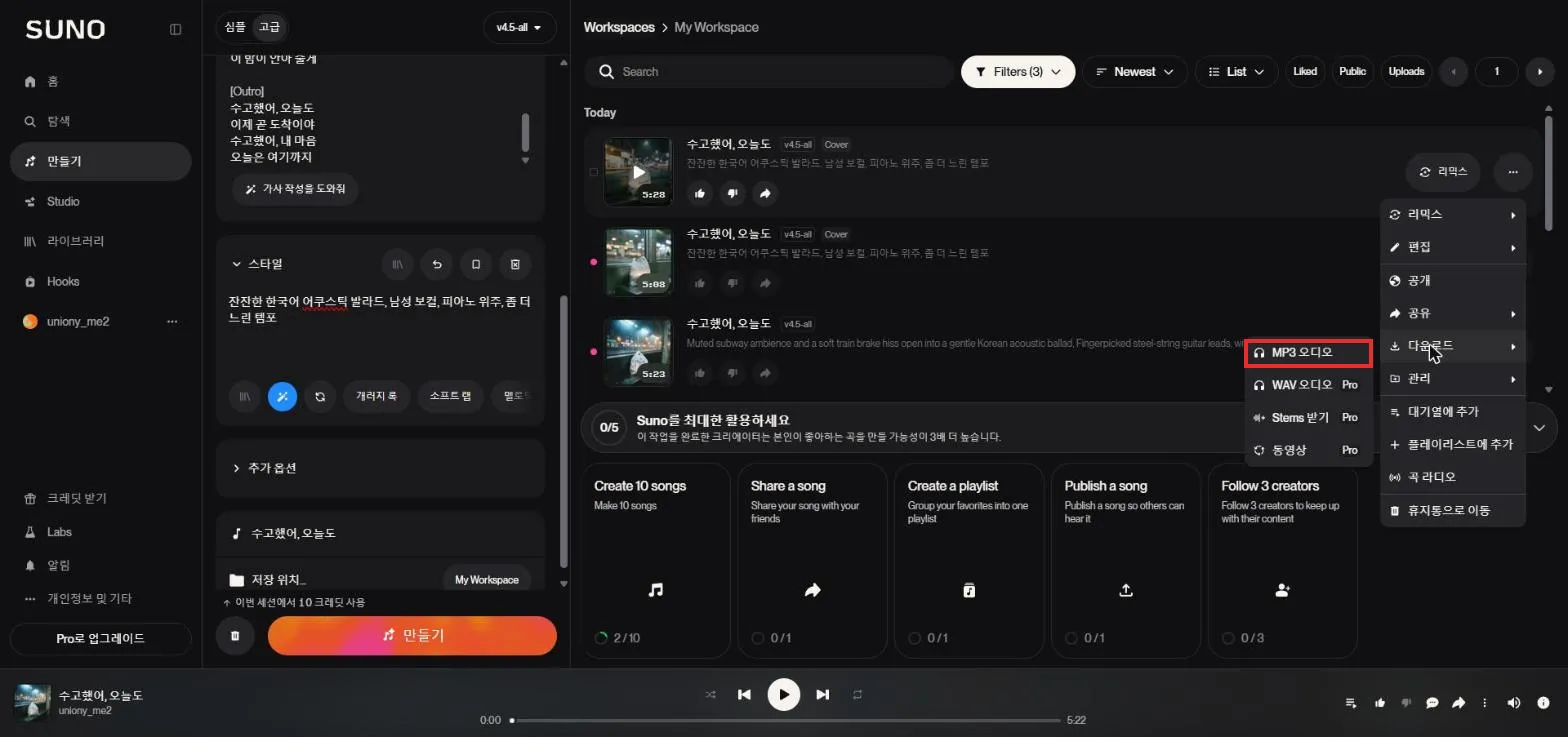1568x737 pixels.
Task: Click the orange 만들기 create button
Action: pyautogui.click(x=412, y=635)
